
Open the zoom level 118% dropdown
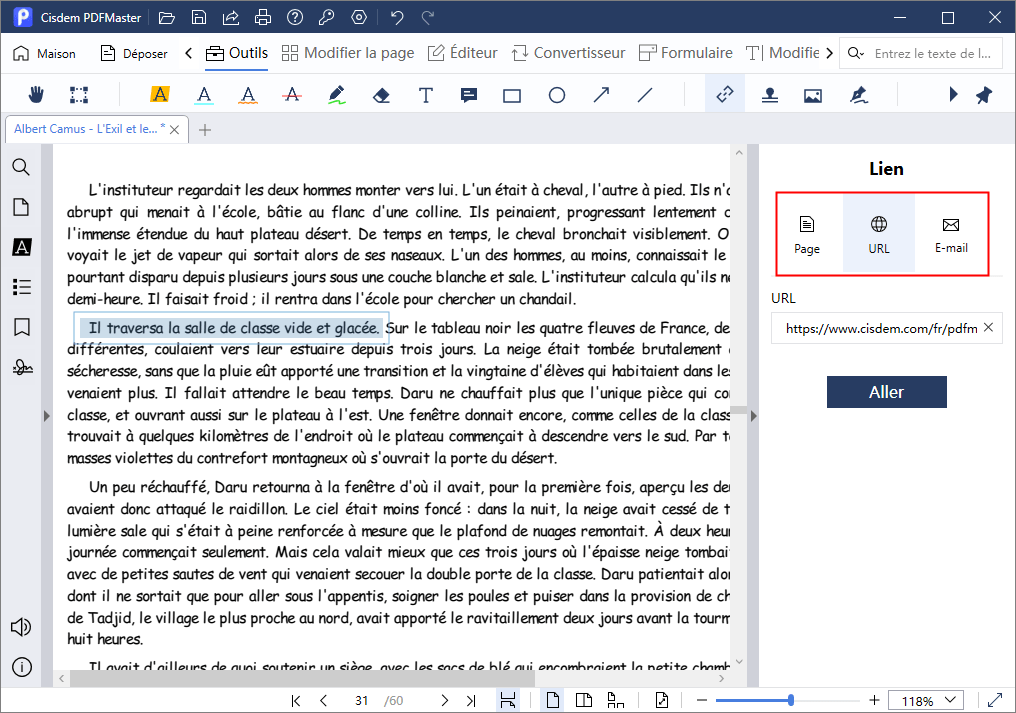point(925,701)
